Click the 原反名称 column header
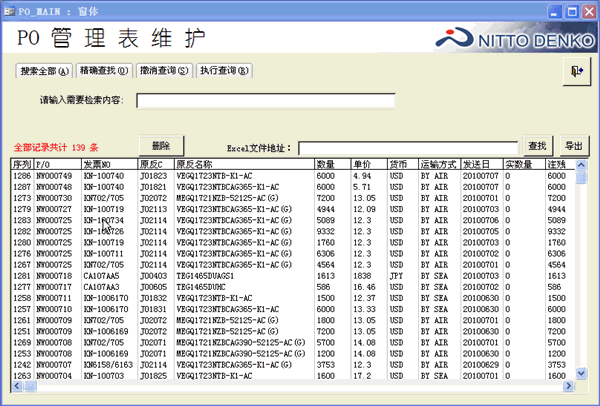 click(244, 165)
